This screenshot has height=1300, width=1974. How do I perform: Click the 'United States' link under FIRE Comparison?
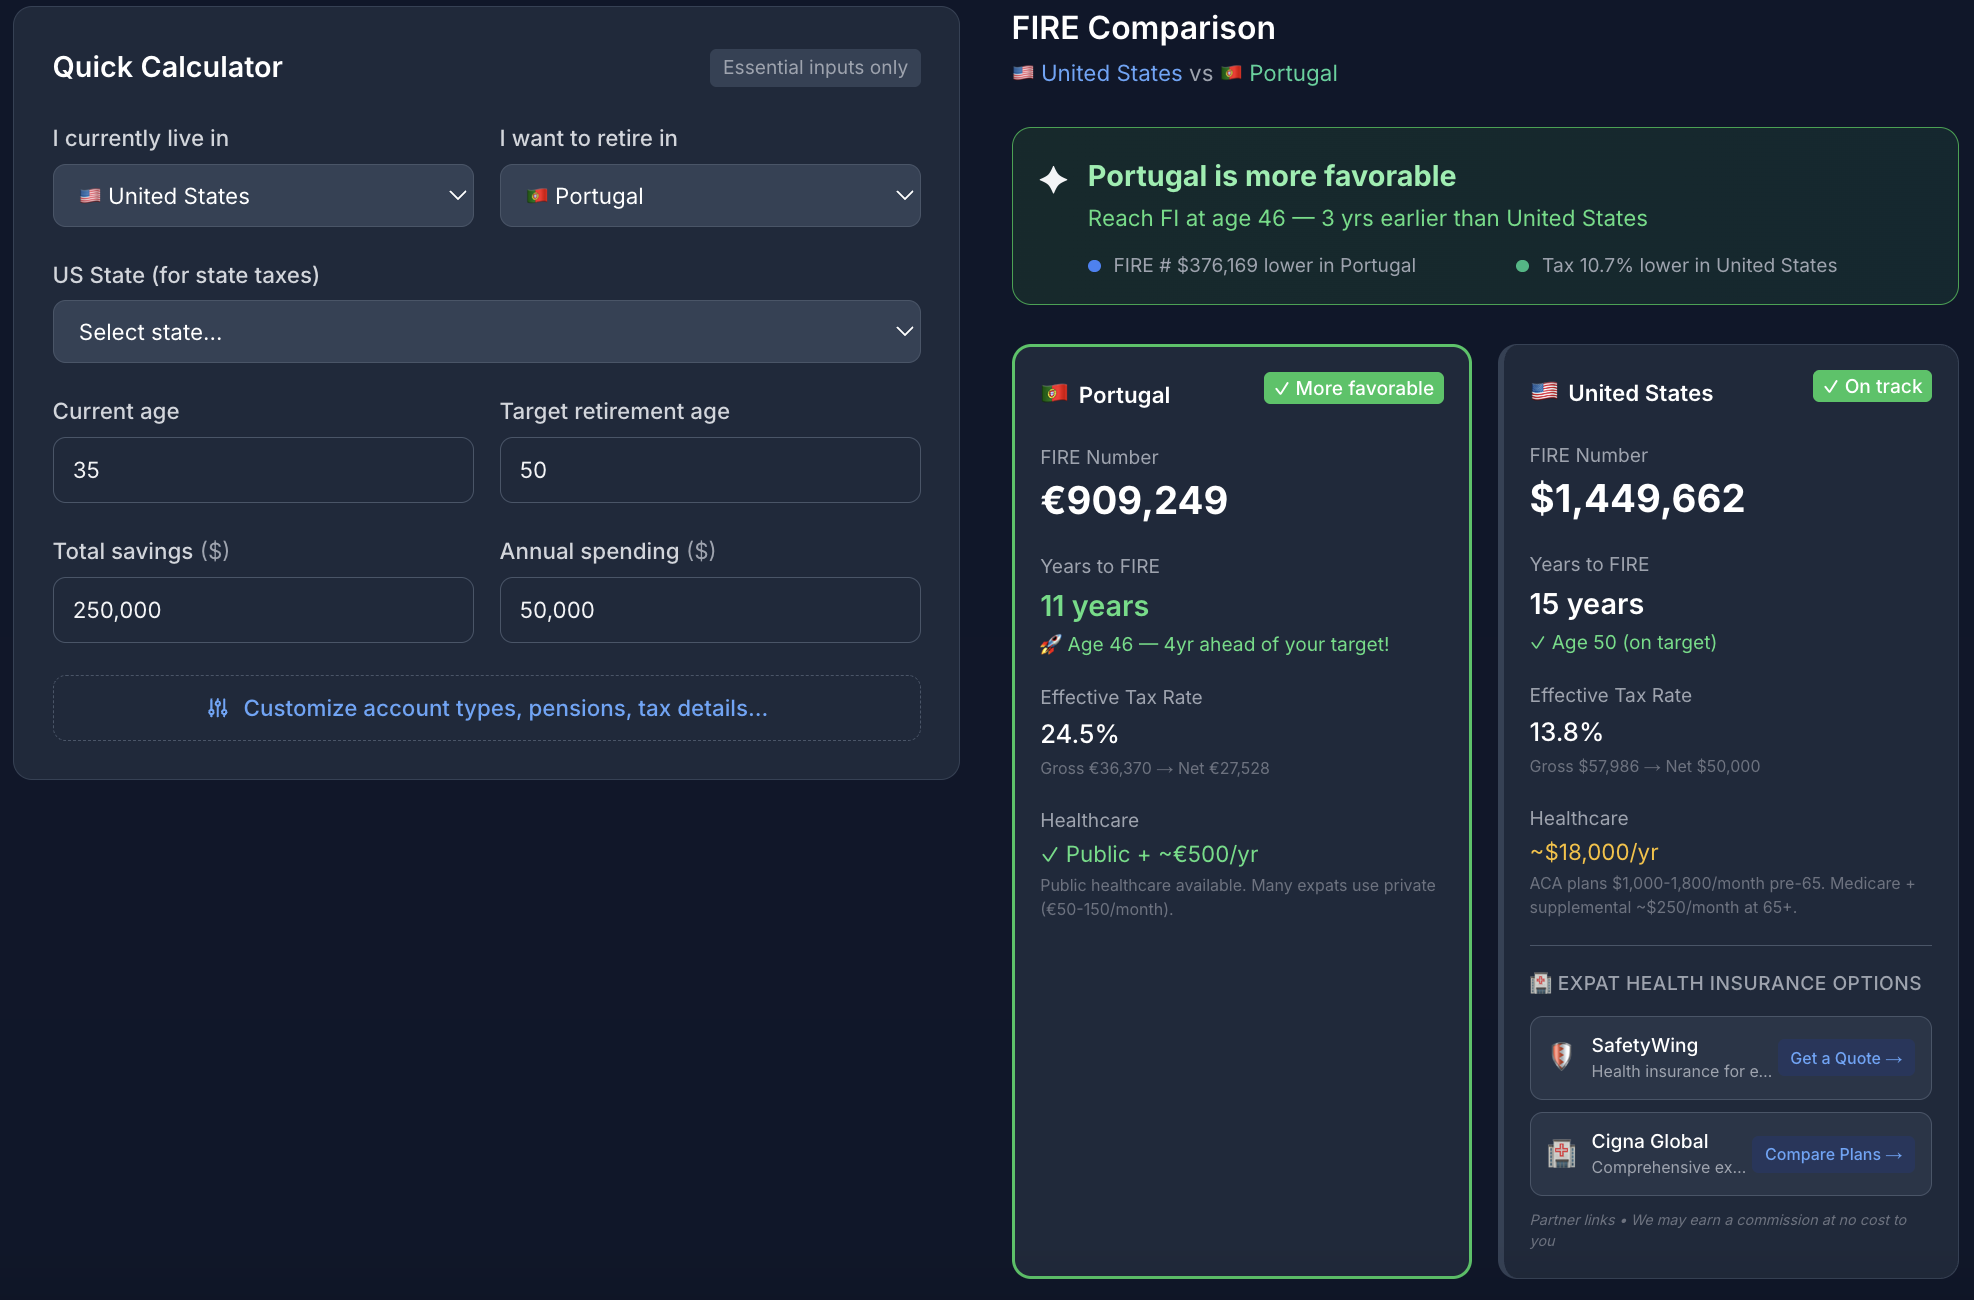[1111, 73]
